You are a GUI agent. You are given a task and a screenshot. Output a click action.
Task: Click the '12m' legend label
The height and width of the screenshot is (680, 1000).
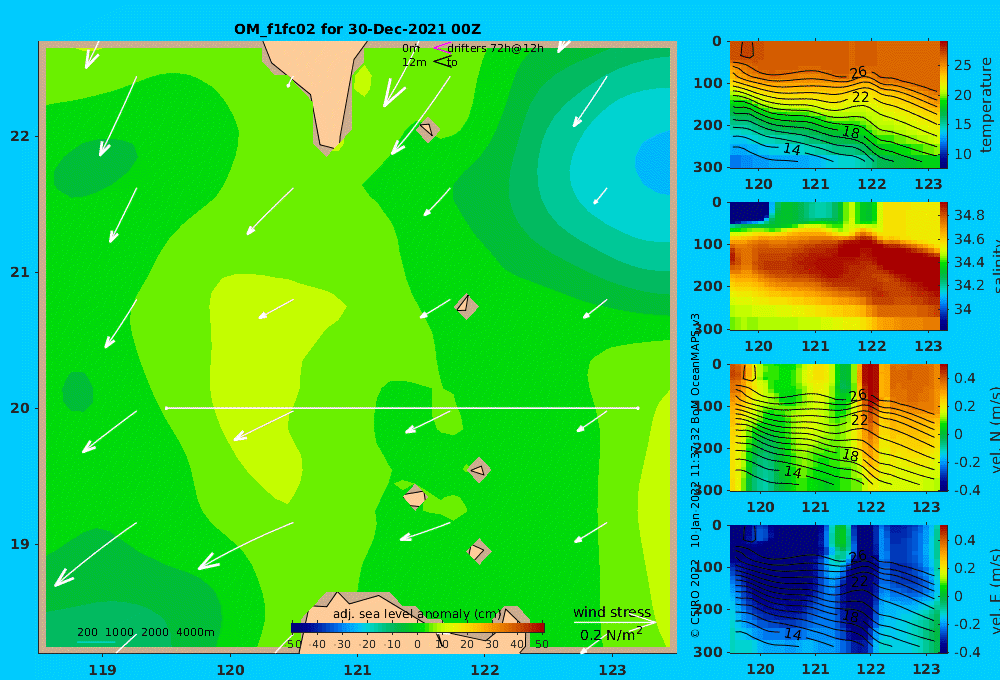[x=414, y=62]
